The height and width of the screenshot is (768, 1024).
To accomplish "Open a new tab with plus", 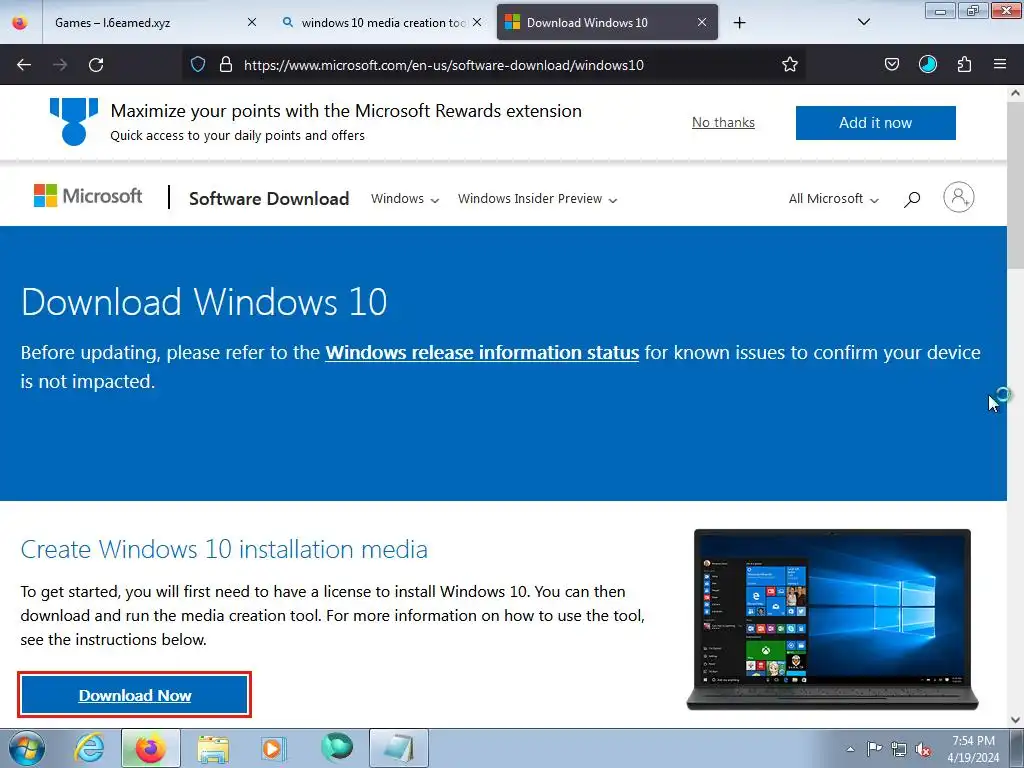I will (739, 23).
